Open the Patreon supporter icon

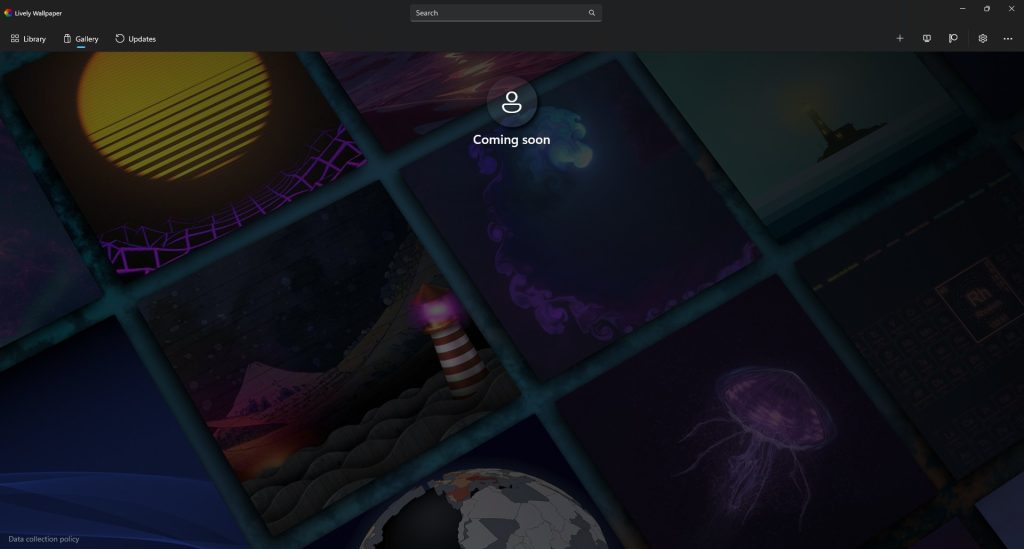point(953,39)
